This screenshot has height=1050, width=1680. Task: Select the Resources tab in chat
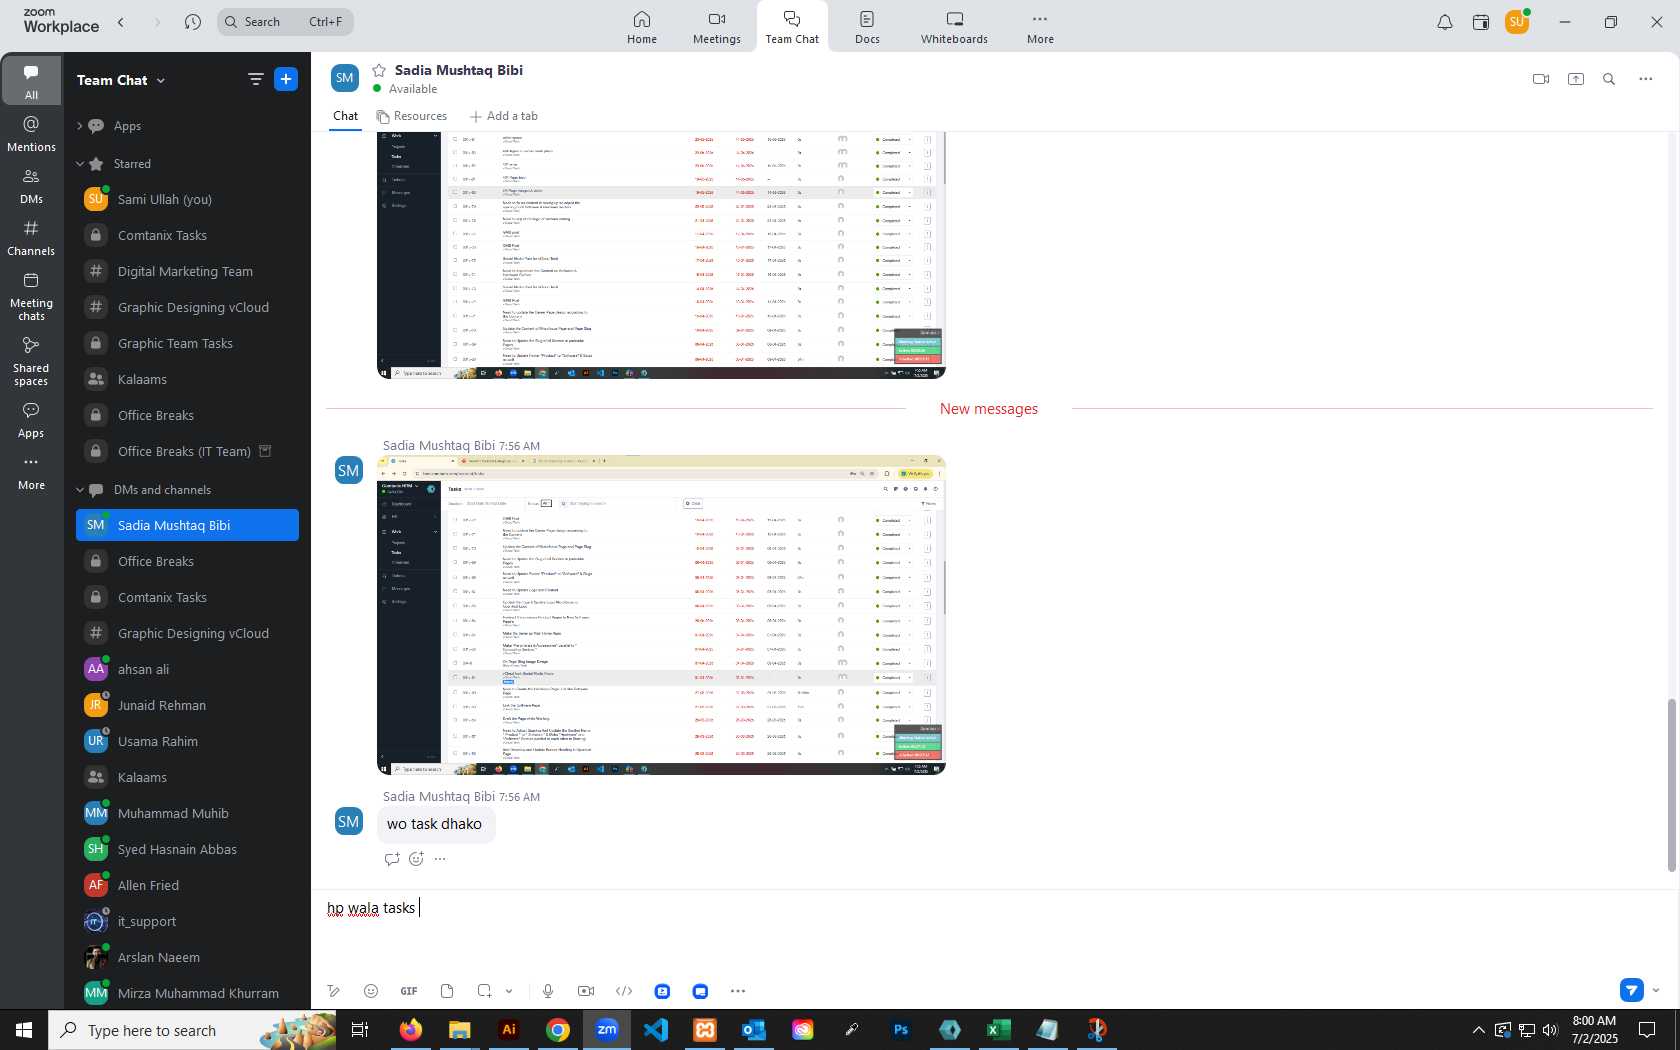[x=412, y=116]
